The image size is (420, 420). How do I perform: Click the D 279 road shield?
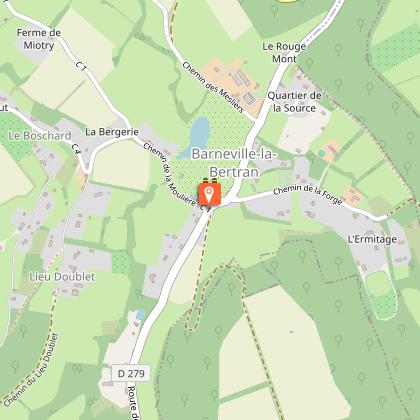coord(131,373)
